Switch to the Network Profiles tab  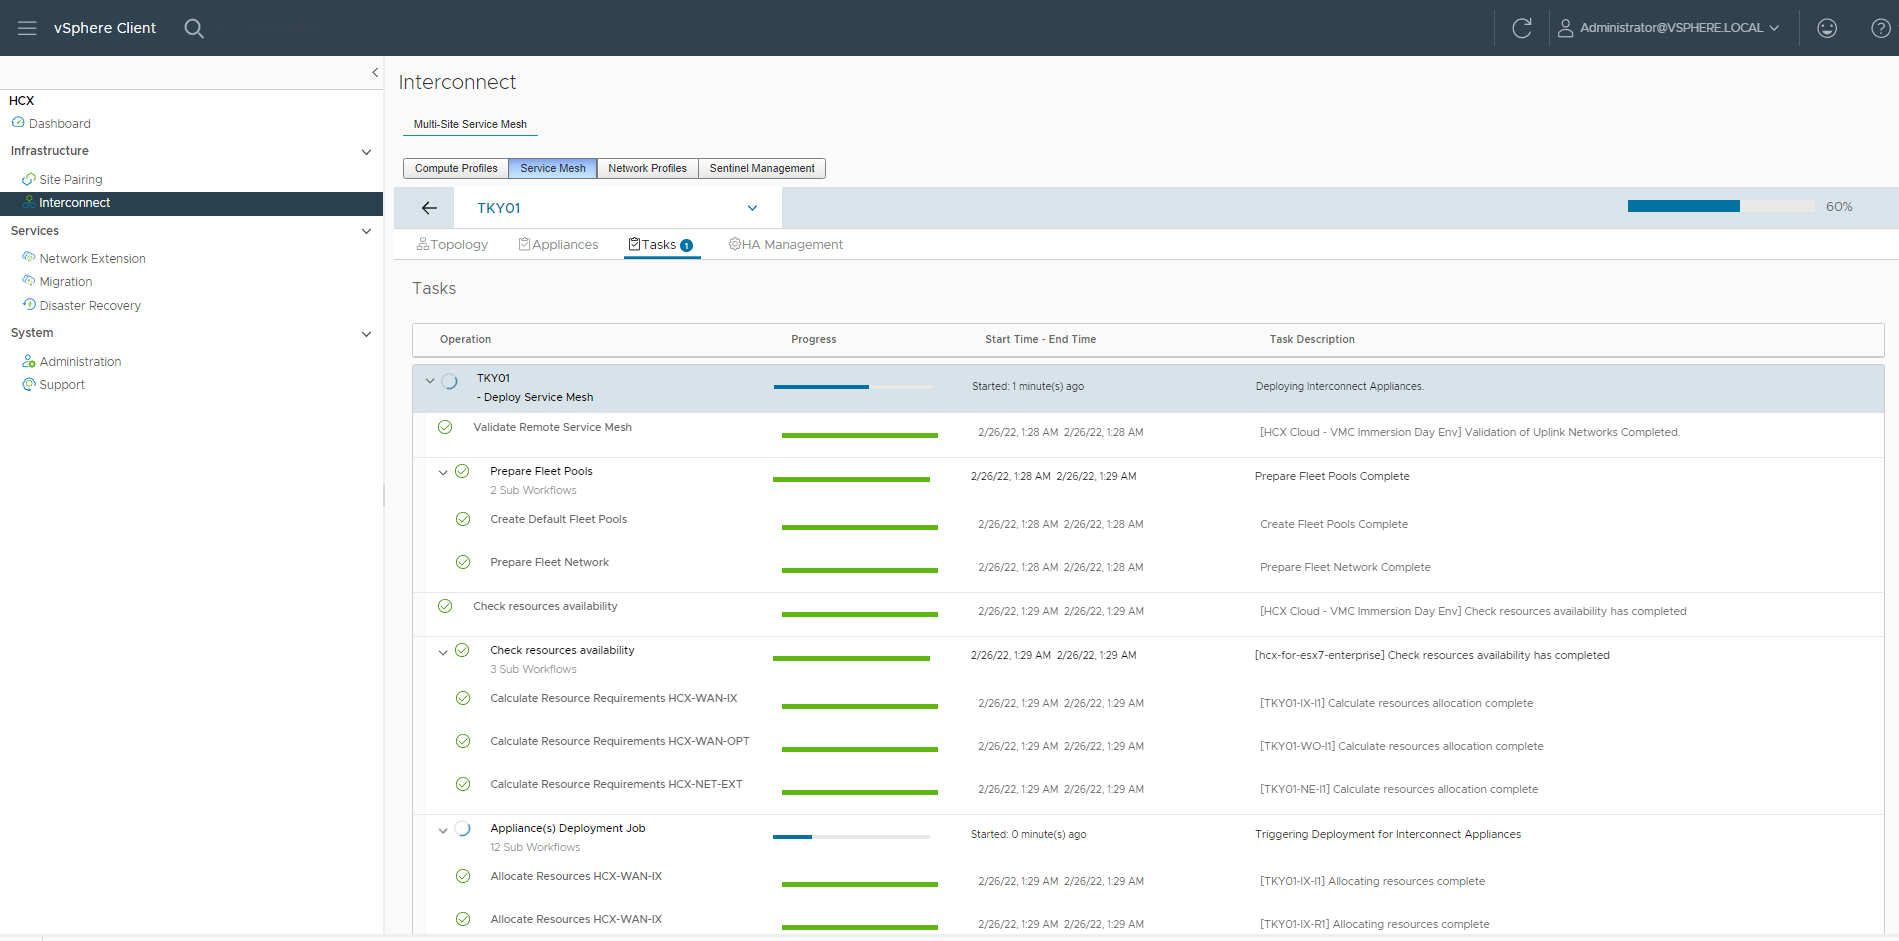[x=648, y=168]
